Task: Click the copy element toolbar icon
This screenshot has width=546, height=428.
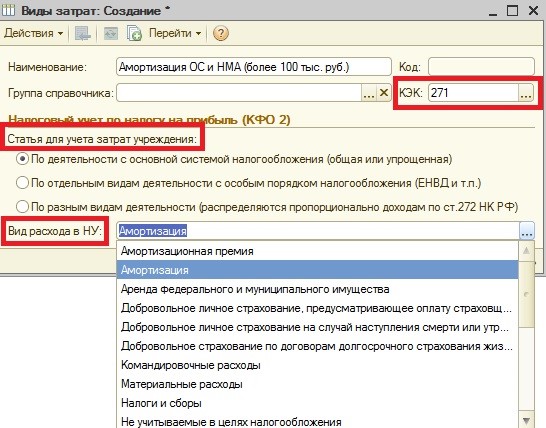Action: [x=134, y=33]
